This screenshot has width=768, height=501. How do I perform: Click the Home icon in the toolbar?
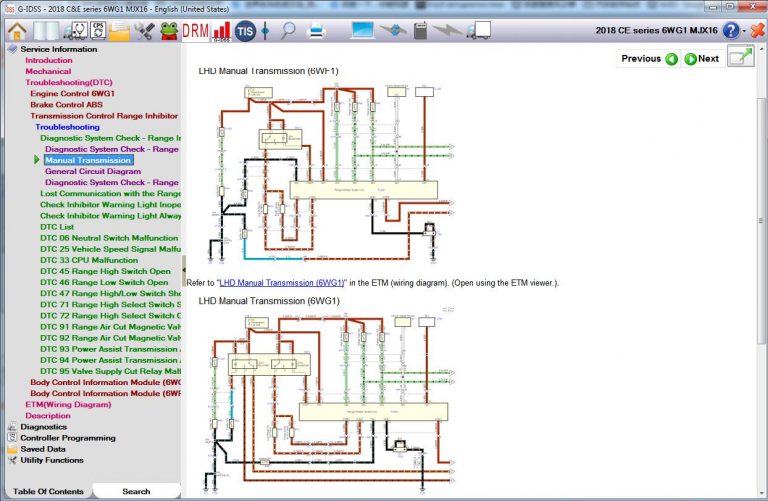click(x=15, y=30)
